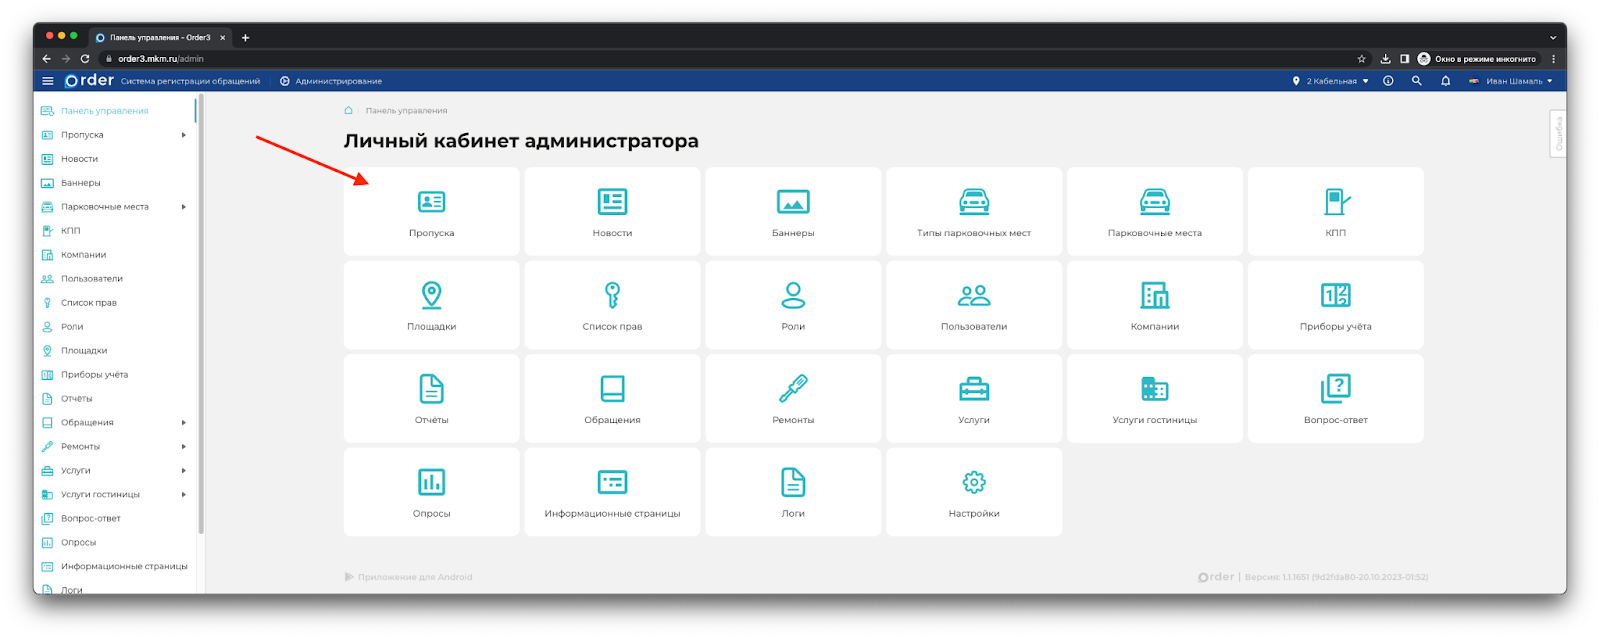
Task: Click Администрирование in the top bar
Action: 338,81
